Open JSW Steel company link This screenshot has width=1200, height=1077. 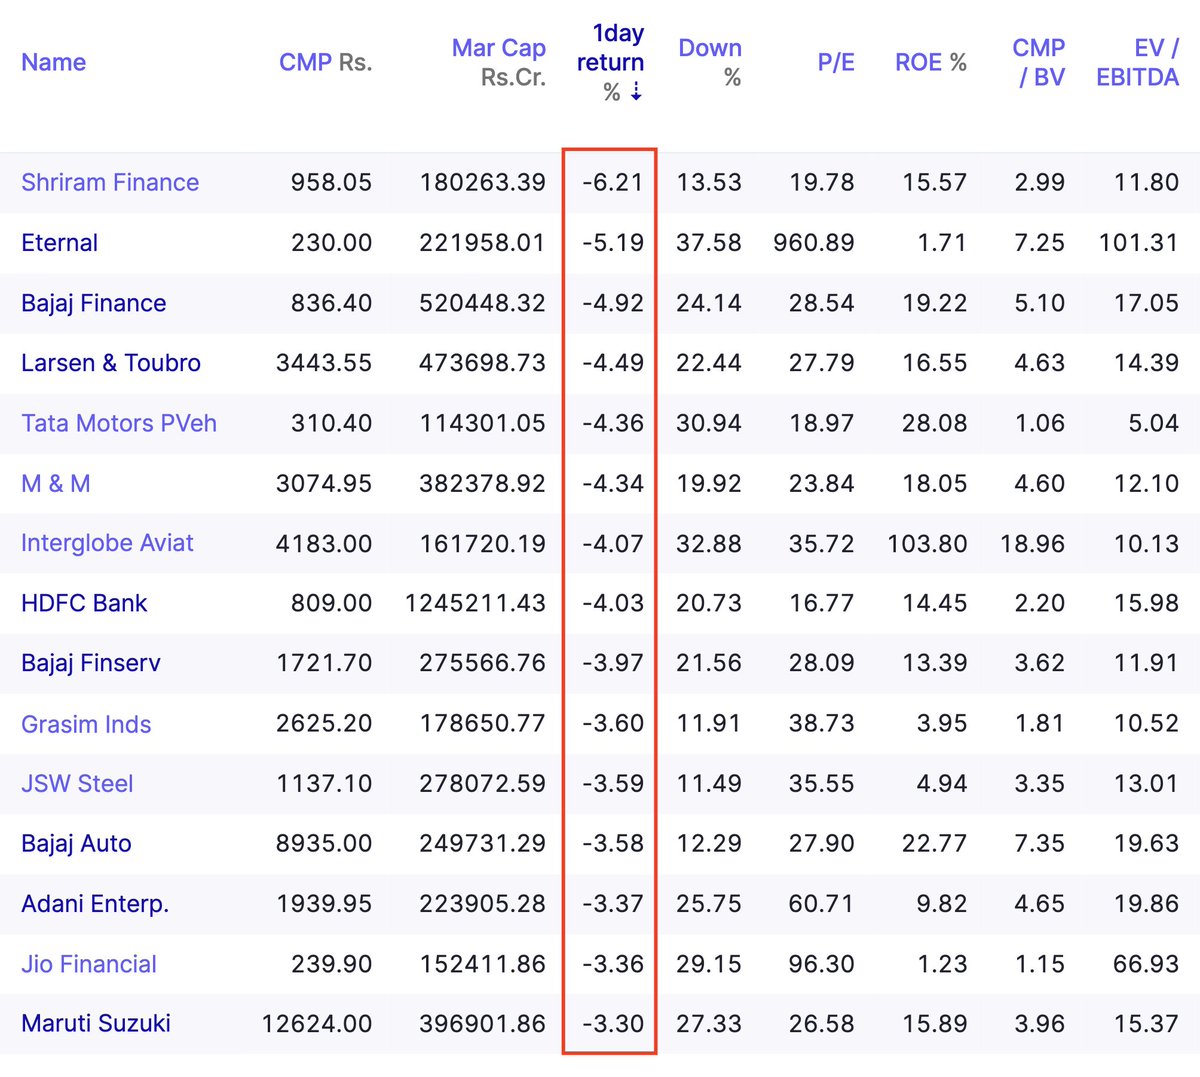tap(77, 784)
